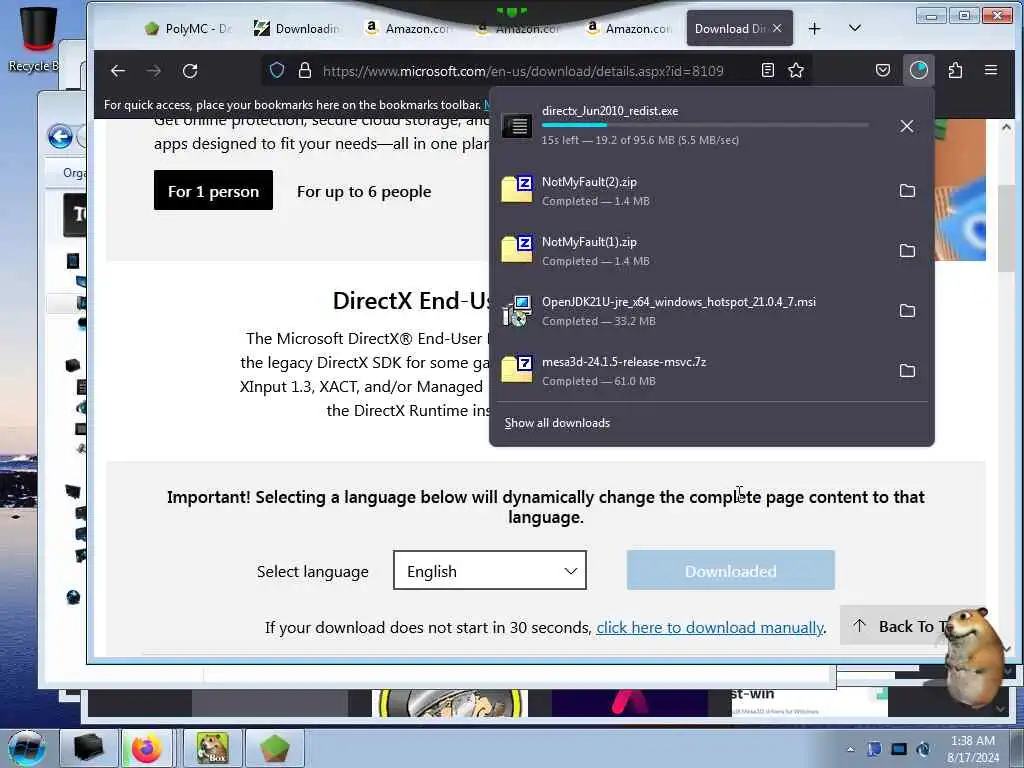Select the For 1 person option

[x=213, y=191]
